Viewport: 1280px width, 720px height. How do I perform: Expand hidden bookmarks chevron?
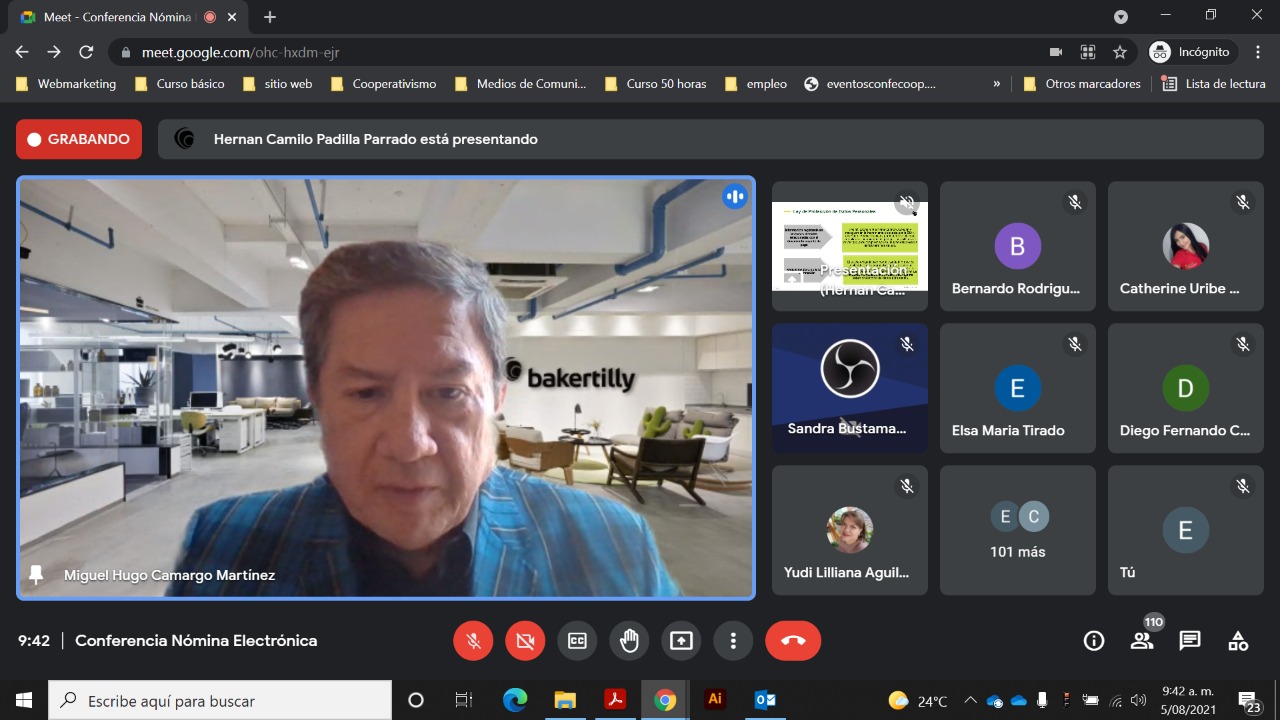(996, 84)
